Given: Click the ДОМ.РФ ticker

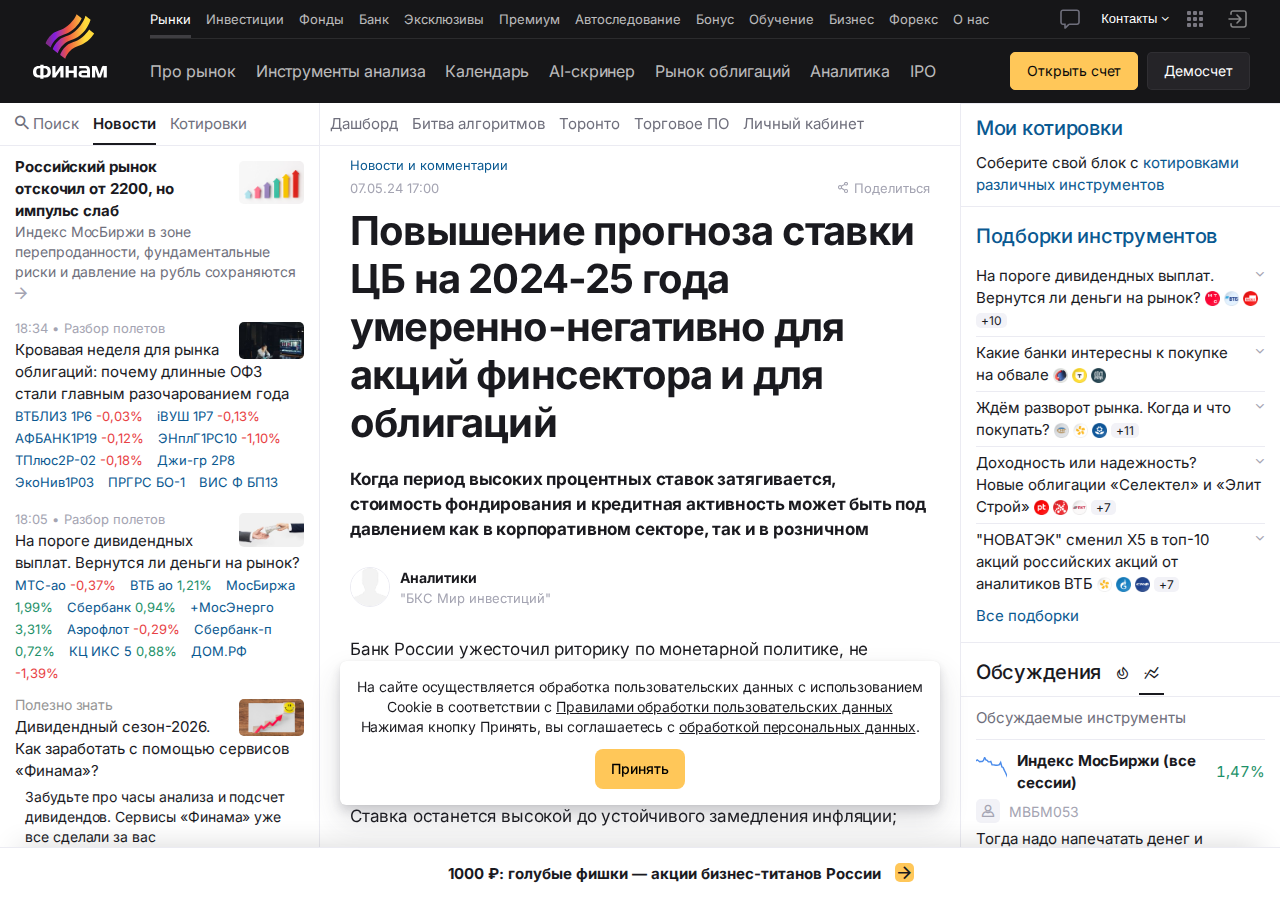Looking at the screenshot, I should pos(219,651).
